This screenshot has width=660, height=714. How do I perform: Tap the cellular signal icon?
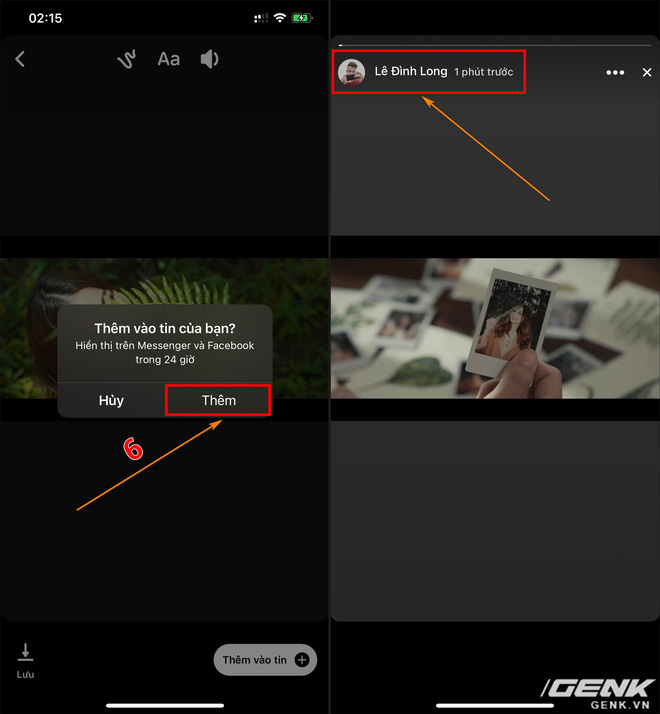coord(261,18)
